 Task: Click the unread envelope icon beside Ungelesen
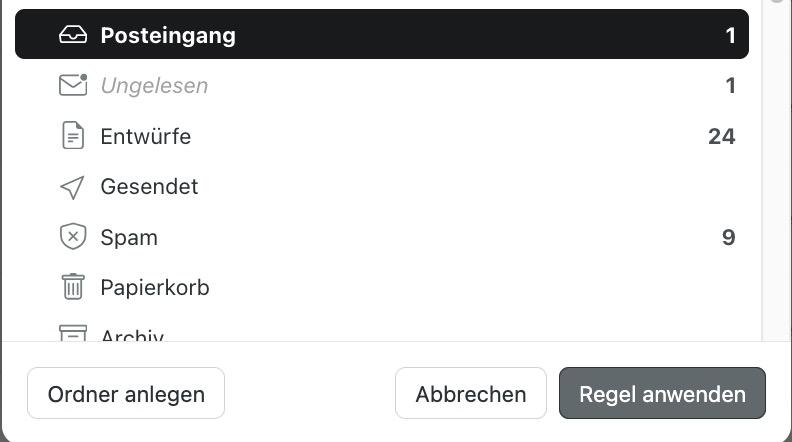coord(73,86)
